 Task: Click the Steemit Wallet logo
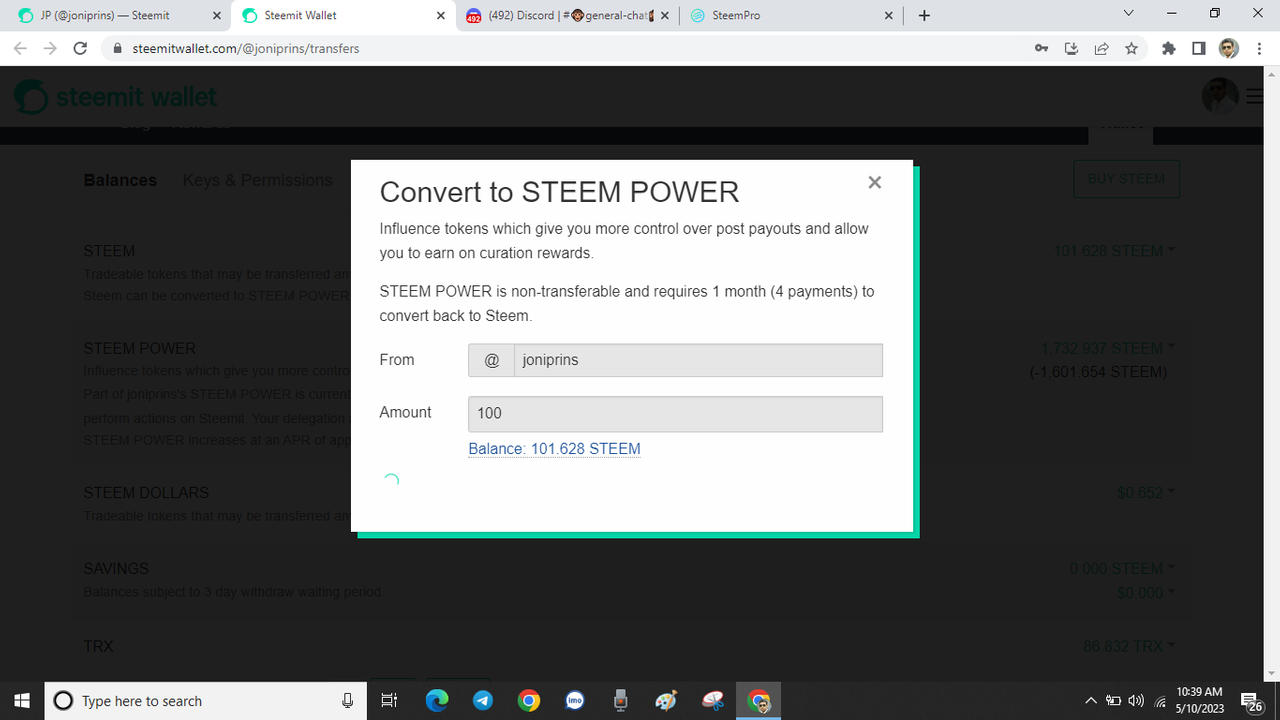116,97
